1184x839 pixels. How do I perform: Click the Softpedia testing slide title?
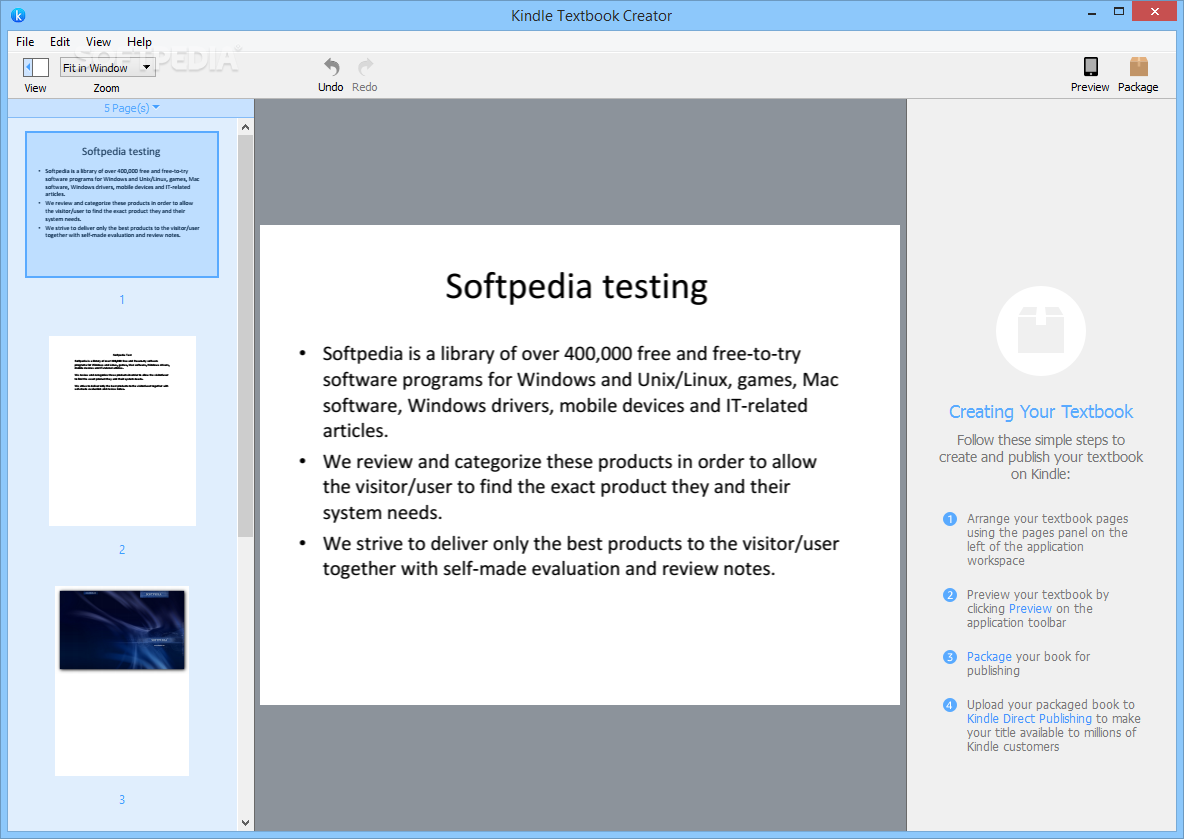click(576, 287)
